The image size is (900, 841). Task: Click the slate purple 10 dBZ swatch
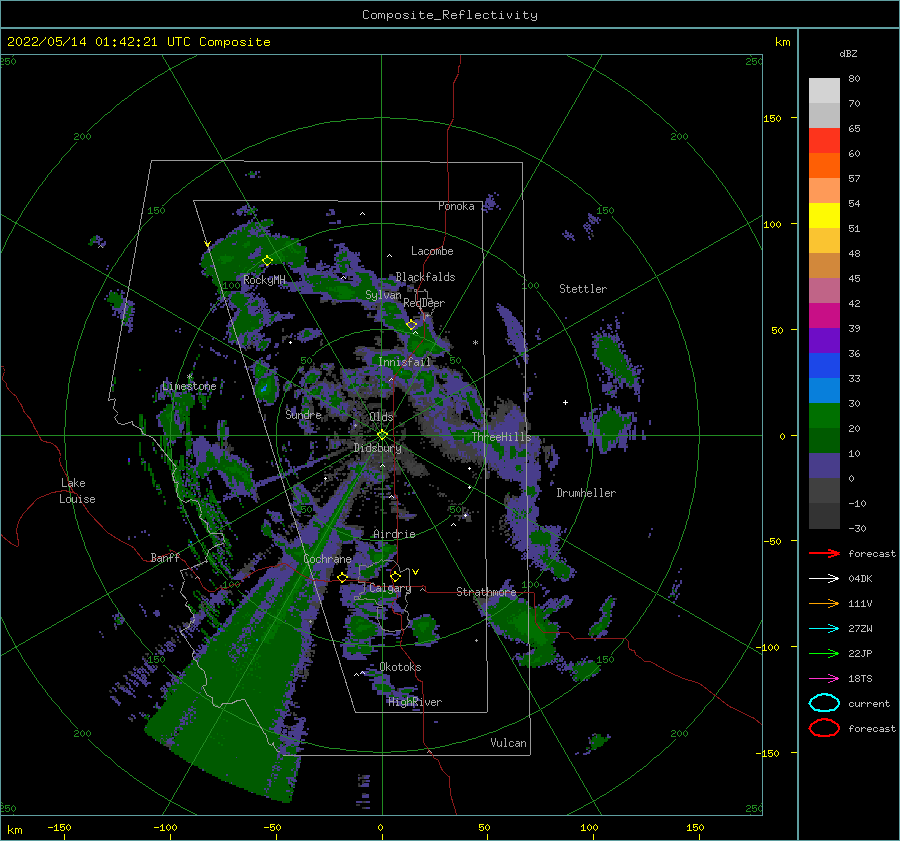(824, 466)
